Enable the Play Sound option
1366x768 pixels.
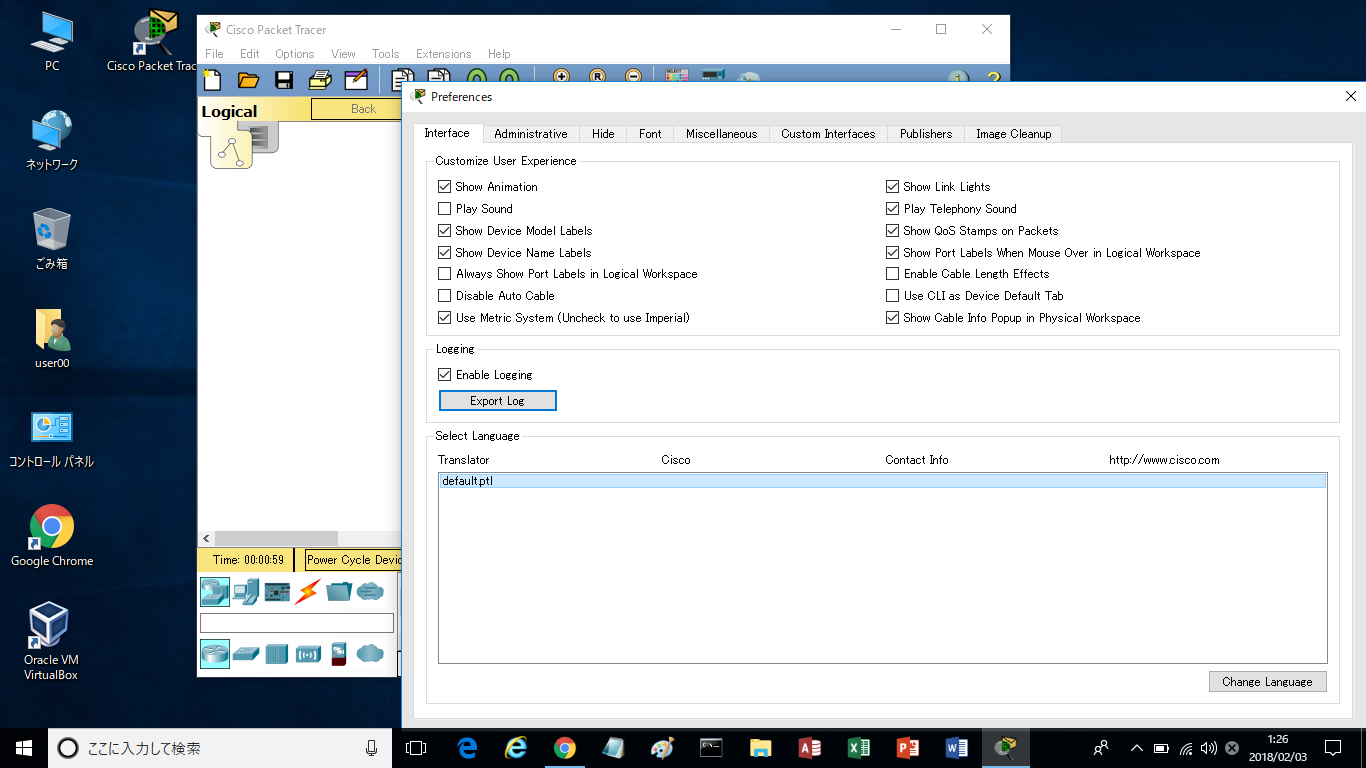coord(444,208)
